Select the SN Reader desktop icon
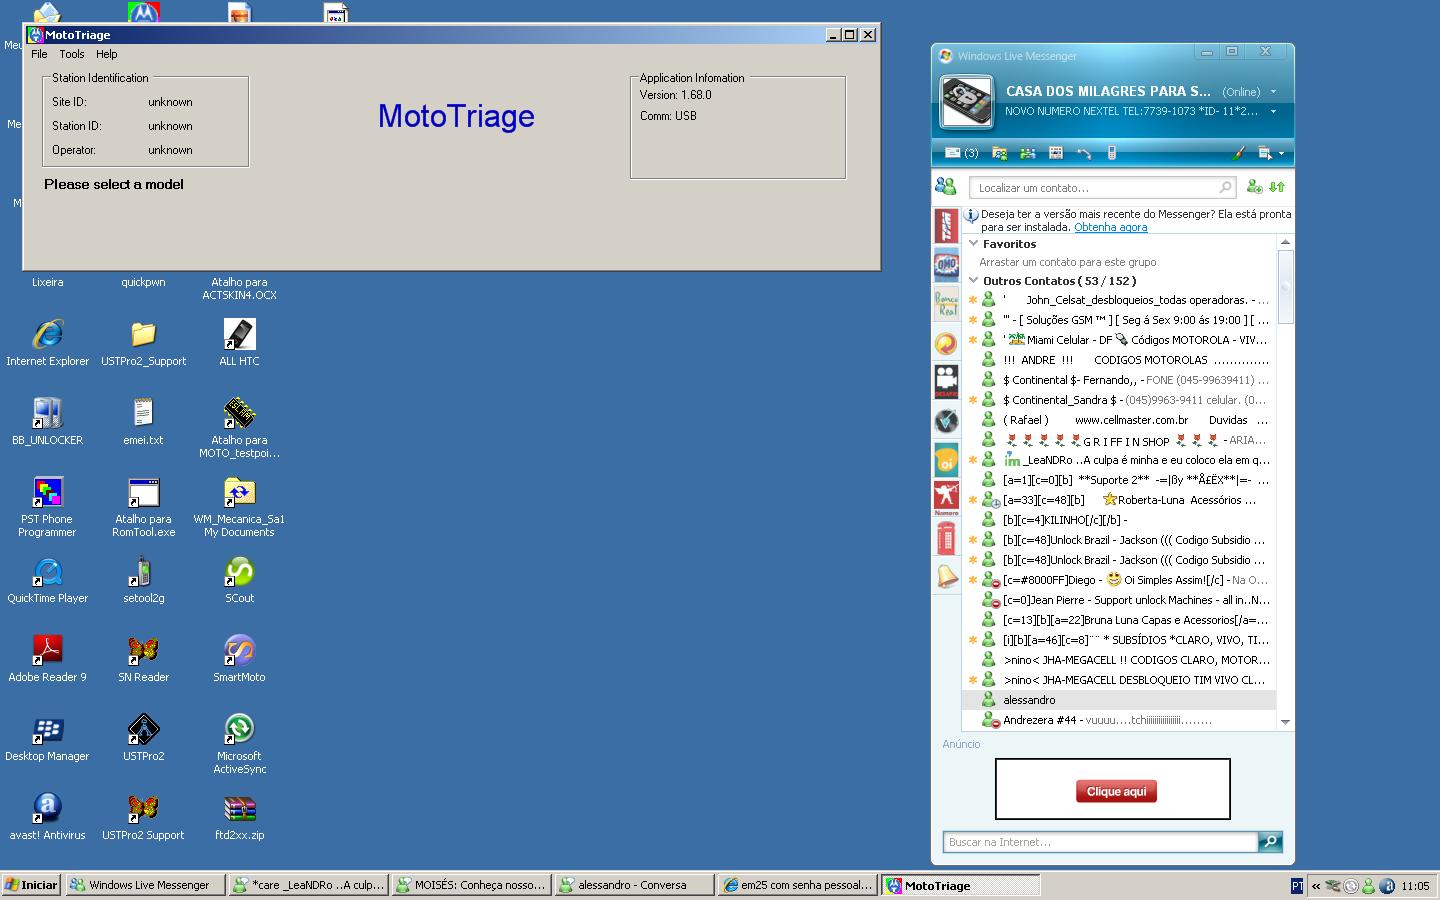The height and width of the screenshot is (900, 1440). [x=143, y=658]
